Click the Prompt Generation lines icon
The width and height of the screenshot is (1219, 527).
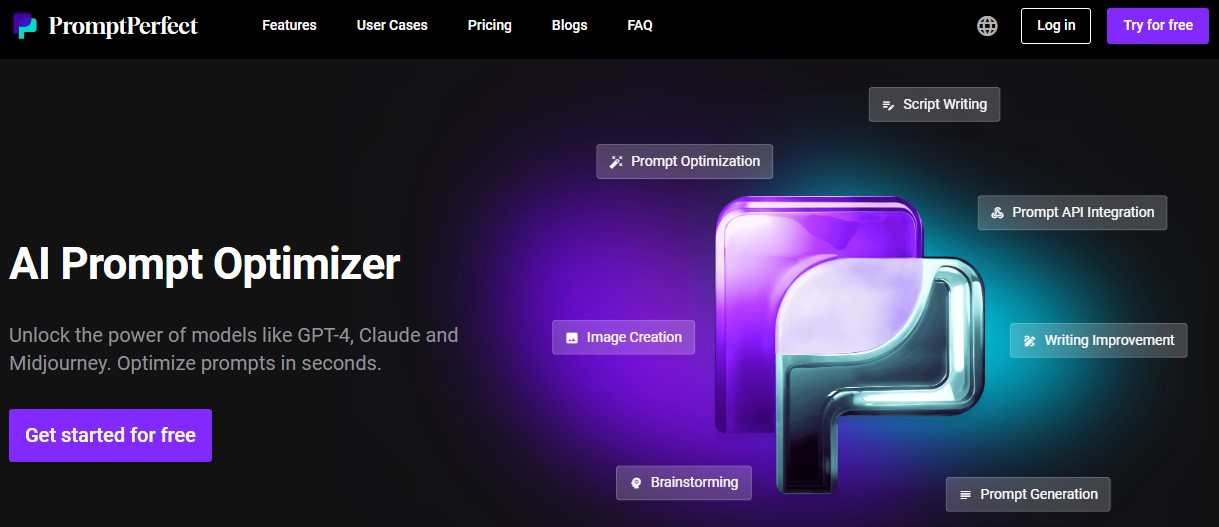[x=965, y=495]
